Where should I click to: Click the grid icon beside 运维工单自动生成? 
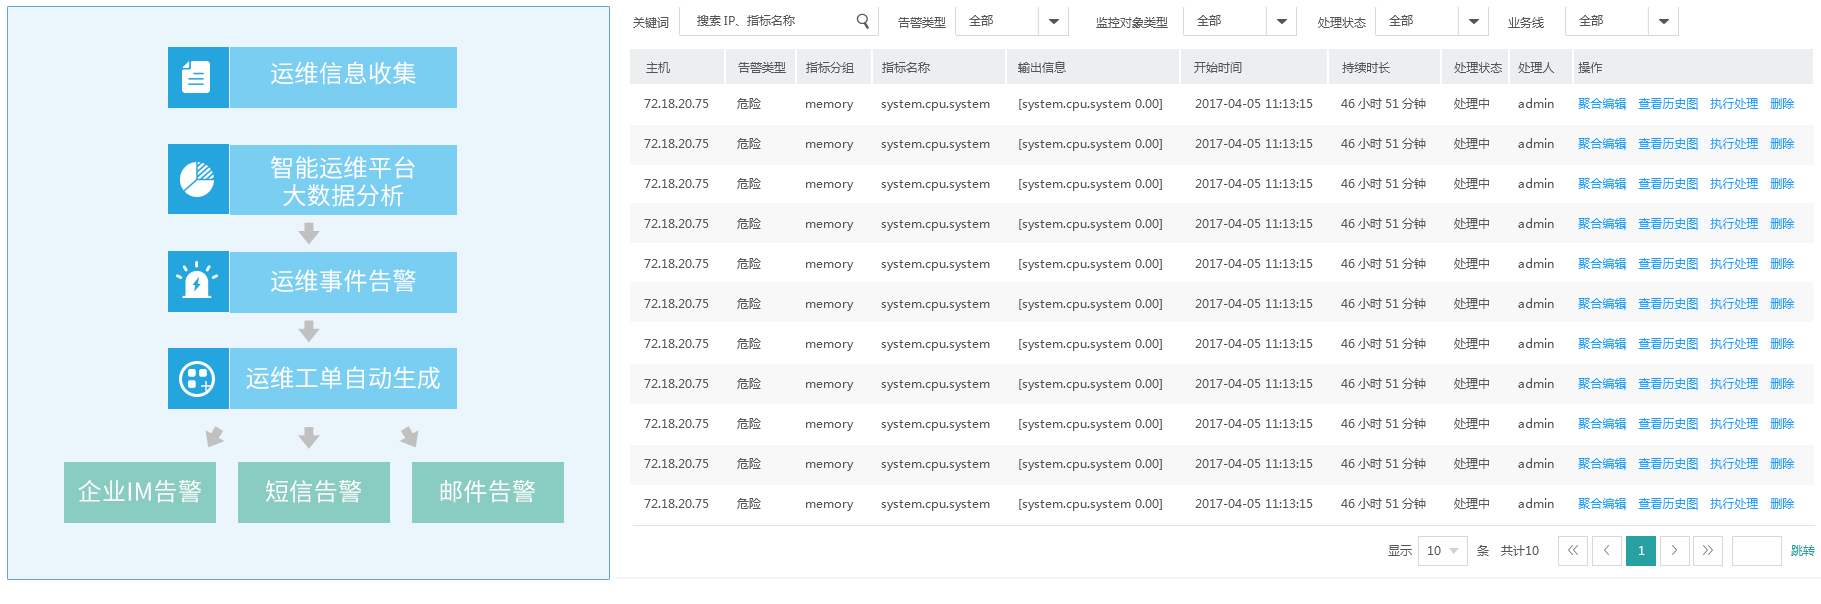[197, 379]
